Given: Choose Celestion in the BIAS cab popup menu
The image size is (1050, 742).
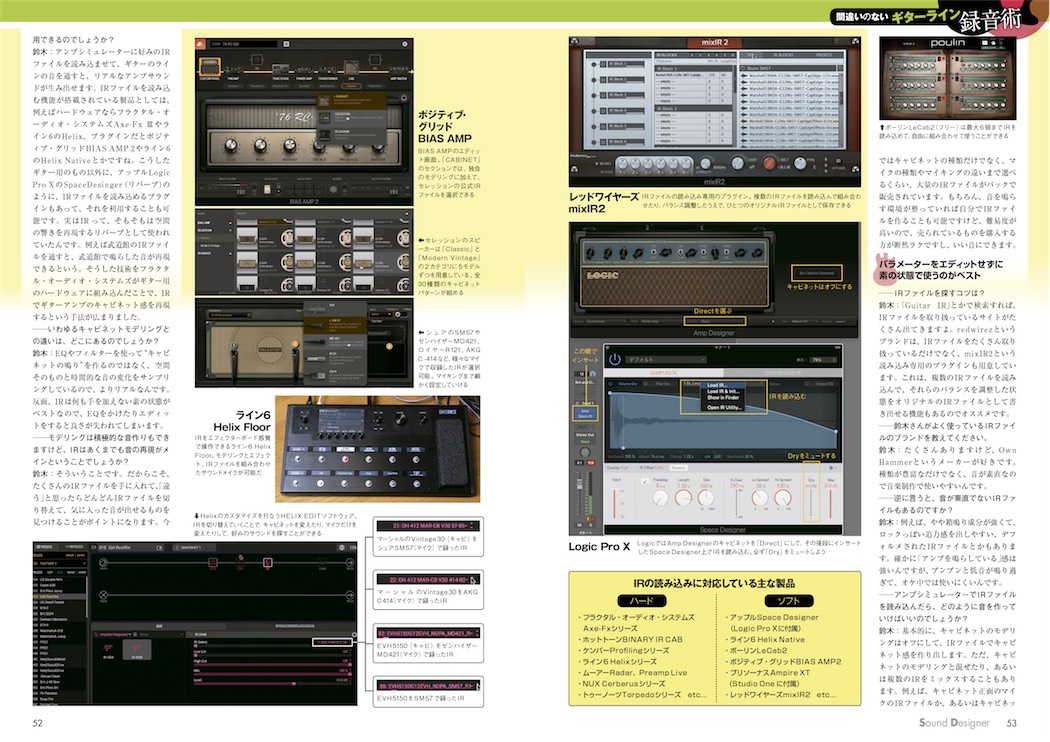Looking at the screenshot, I should point(351,118).
